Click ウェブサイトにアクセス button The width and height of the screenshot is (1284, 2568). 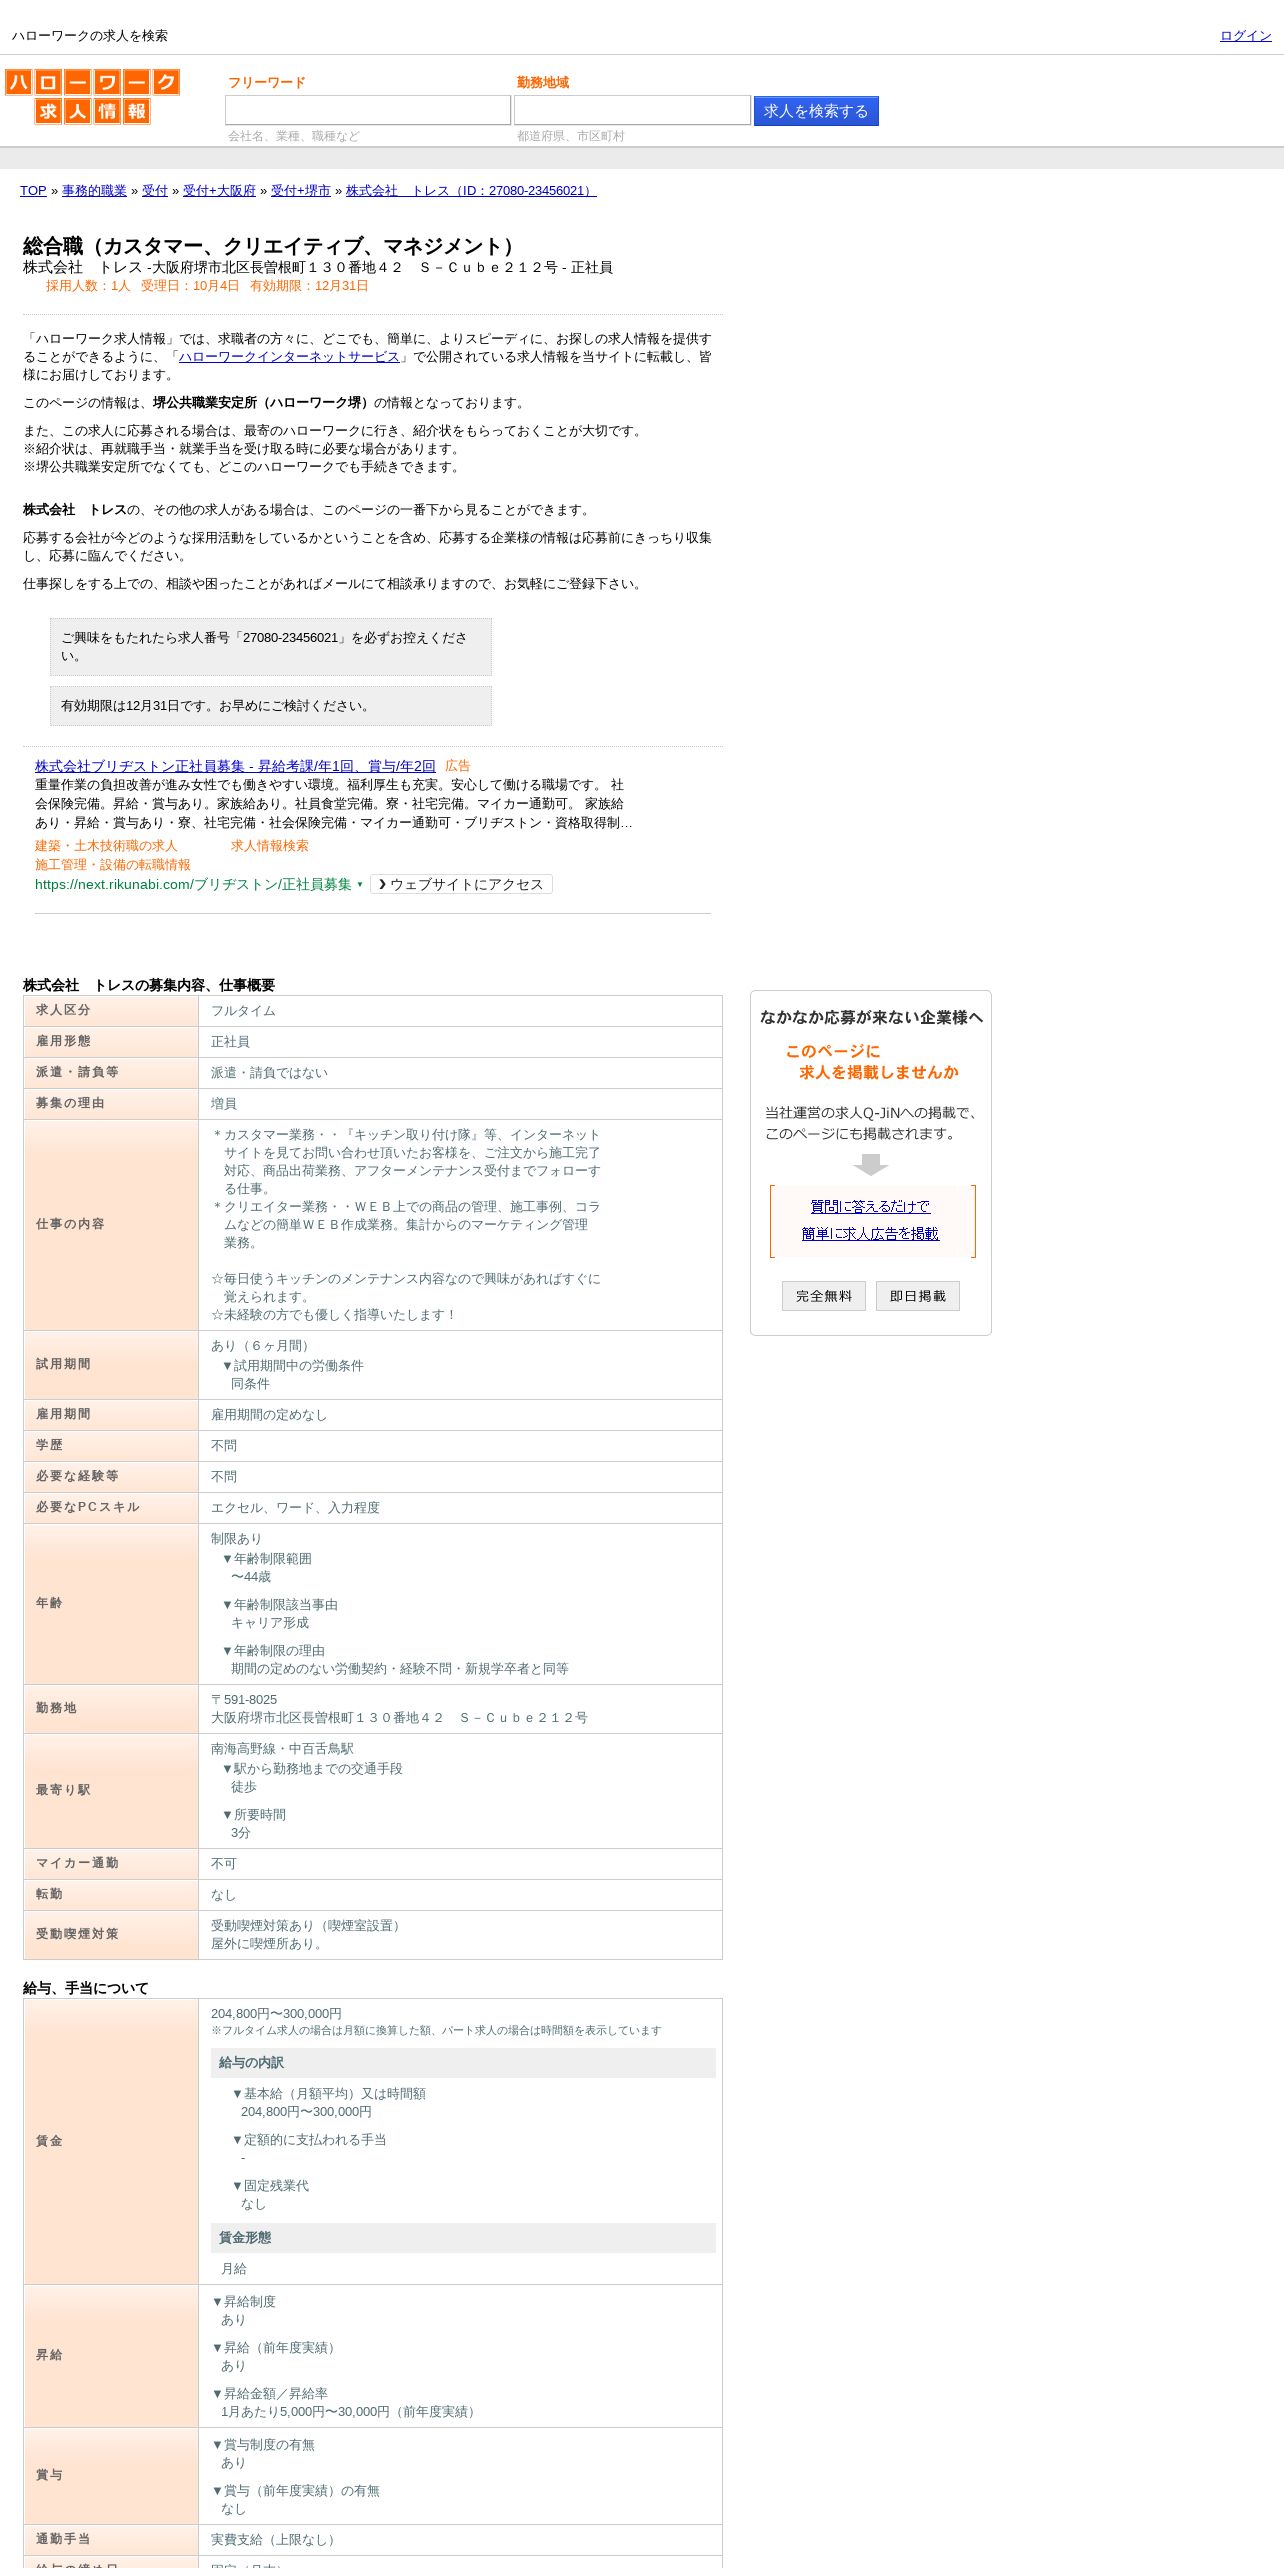click(461, 884)
